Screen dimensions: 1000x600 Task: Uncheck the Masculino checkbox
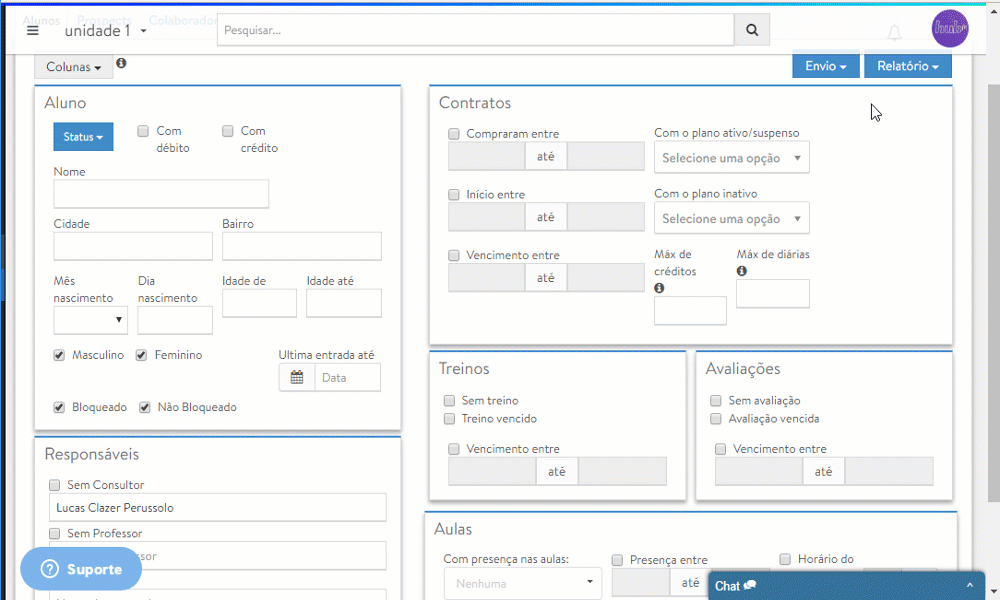tap(60, 355)
